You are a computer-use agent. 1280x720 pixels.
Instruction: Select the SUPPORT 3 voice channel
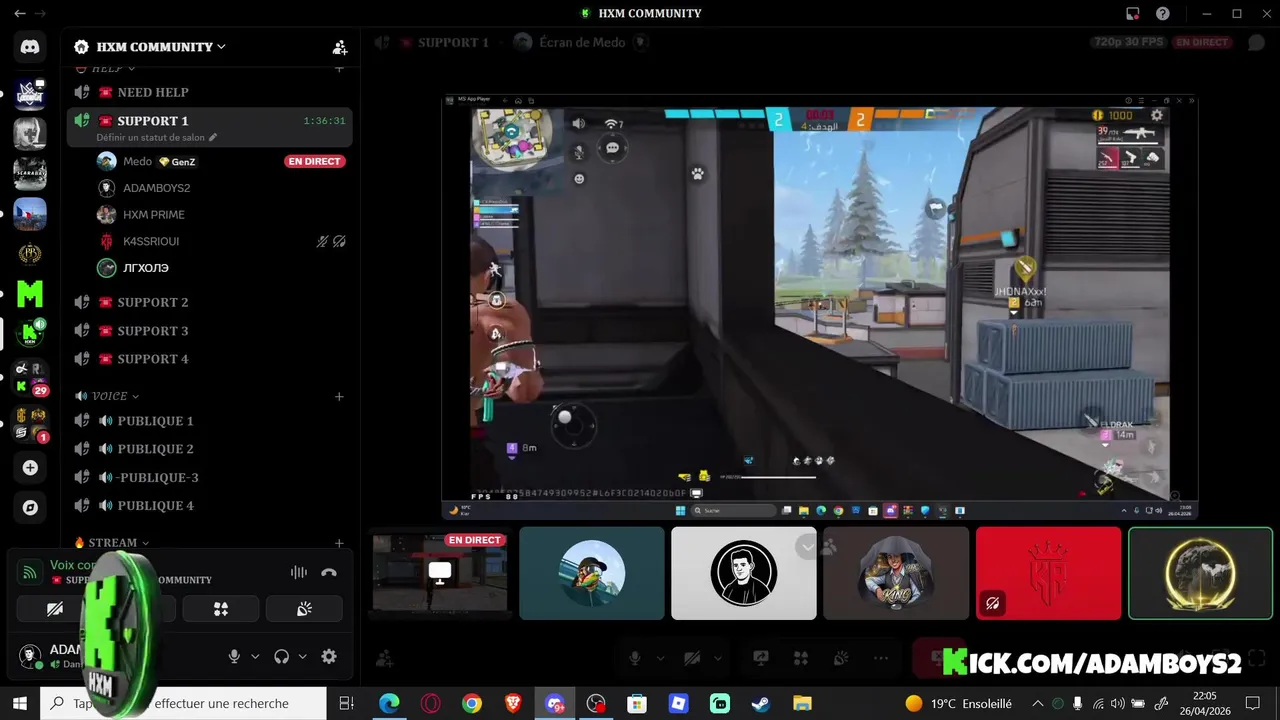click(x=208, y=331)
